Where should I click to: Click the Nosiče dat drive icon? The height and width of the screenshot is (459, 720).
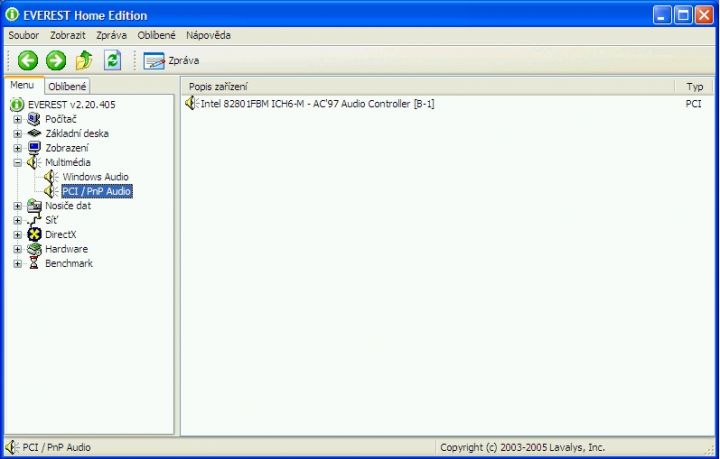click(34, 206)
